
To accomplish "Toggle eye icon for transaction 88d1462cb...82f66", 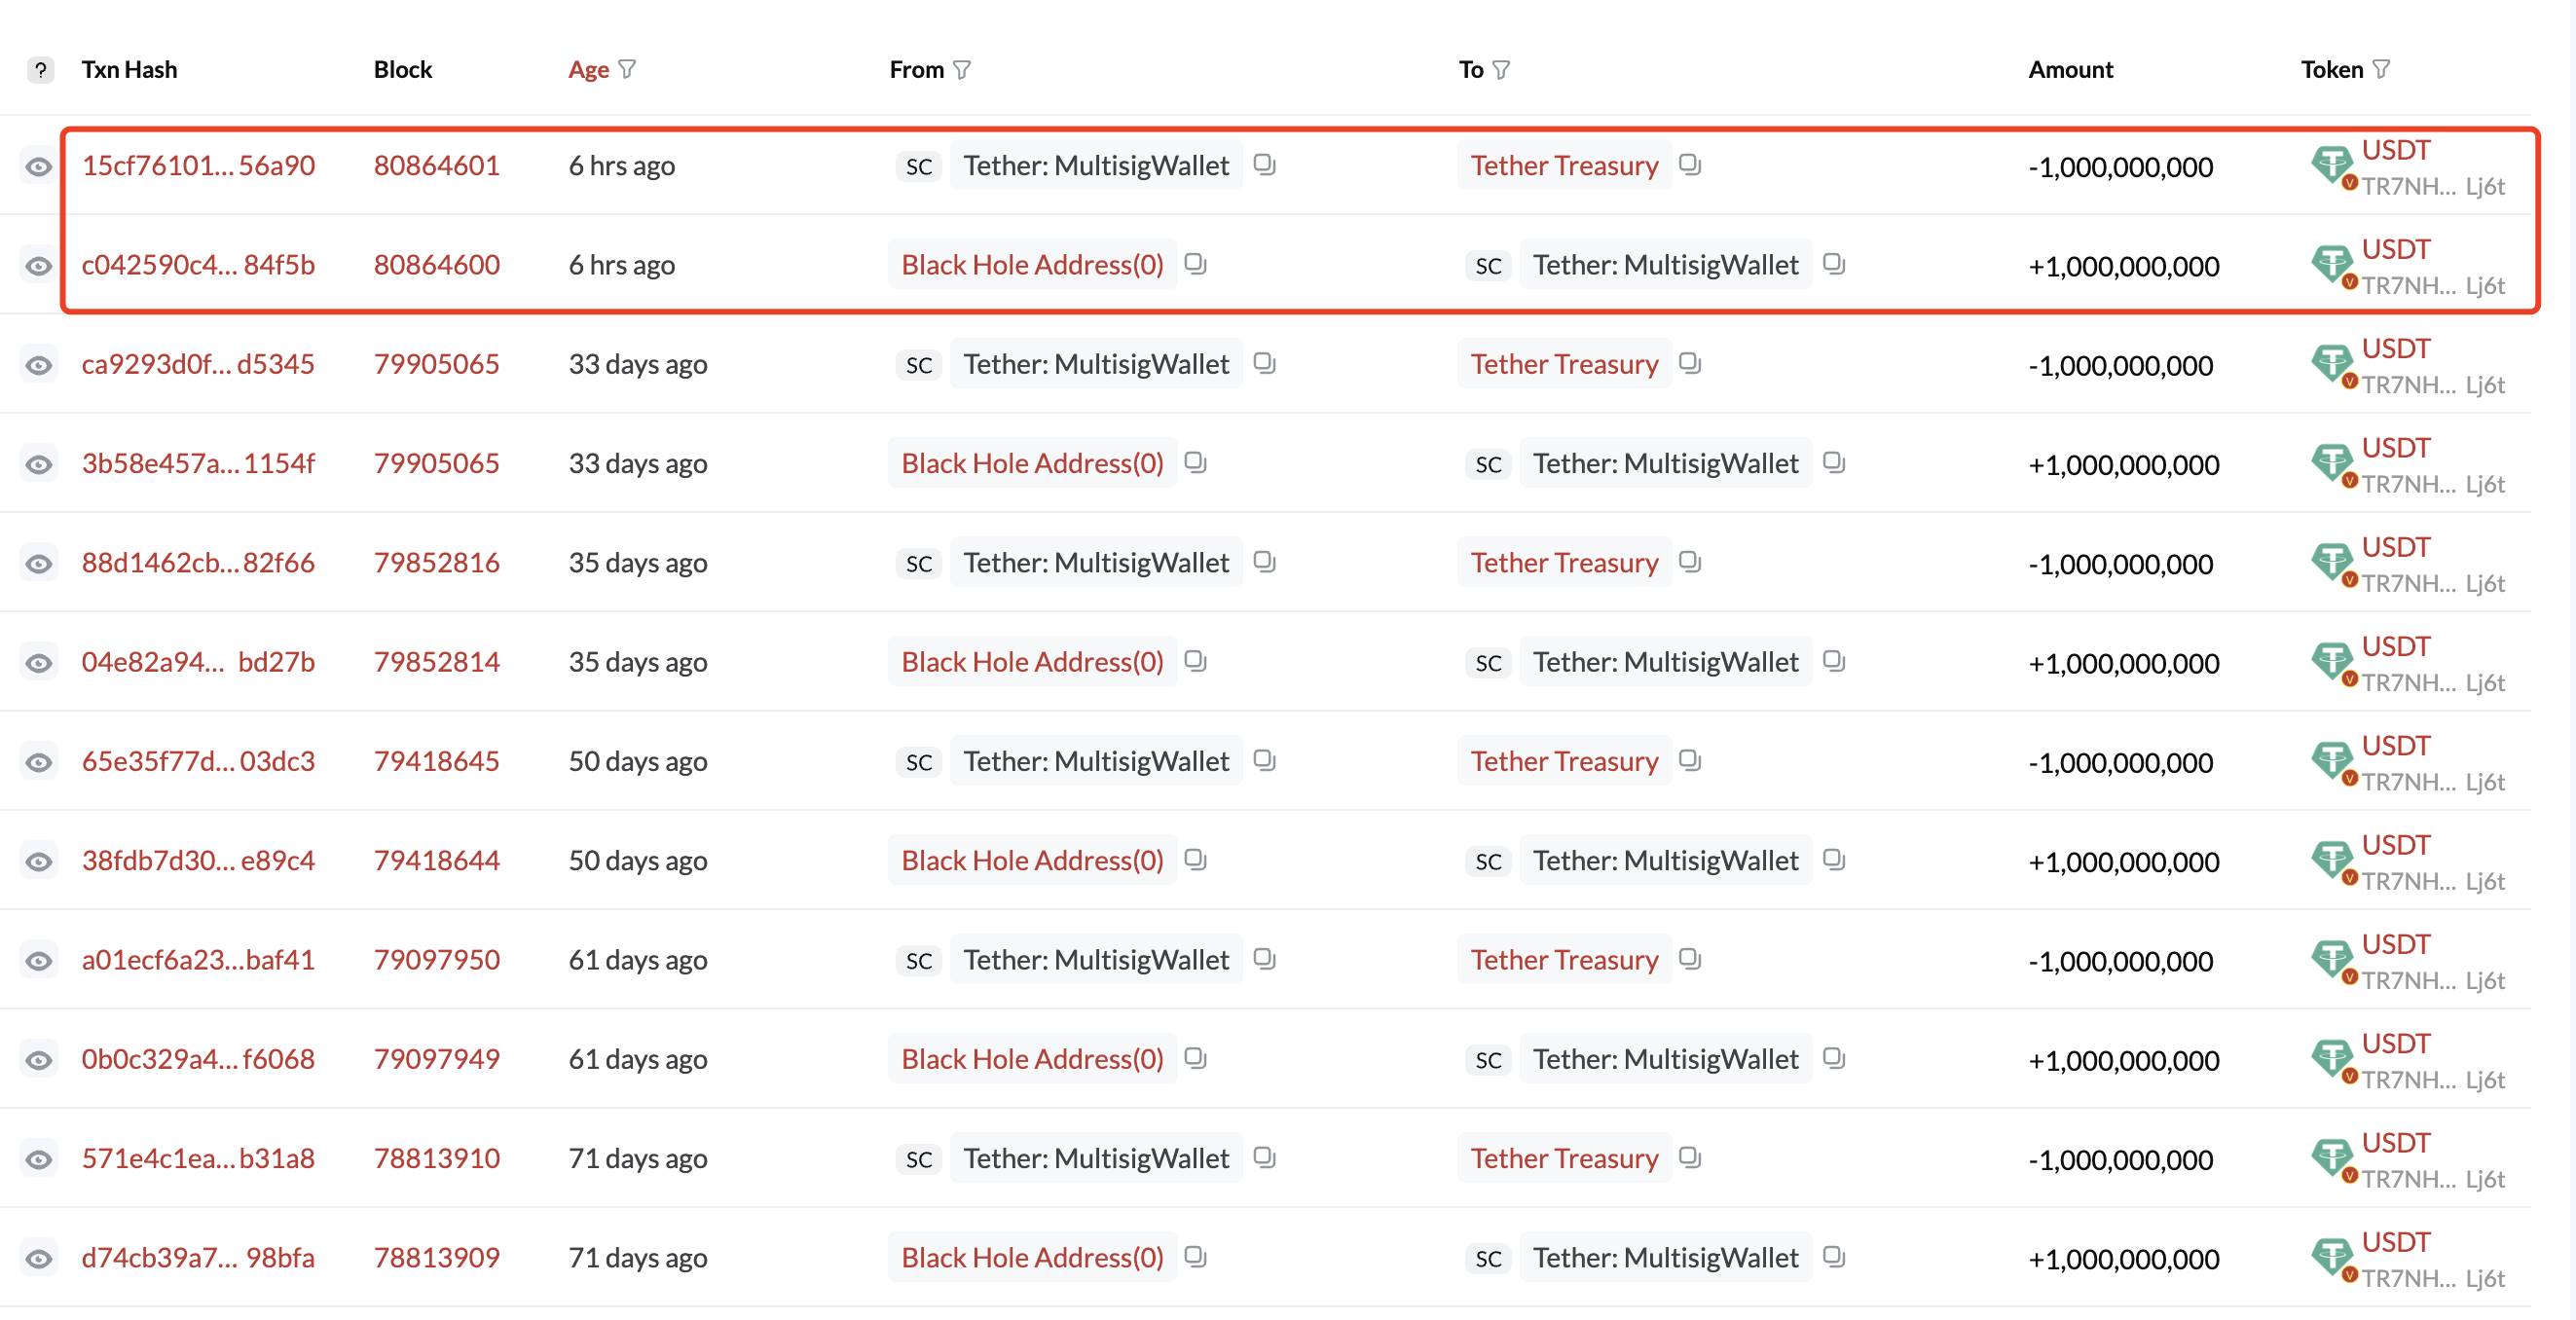I will tap(39, 563).
